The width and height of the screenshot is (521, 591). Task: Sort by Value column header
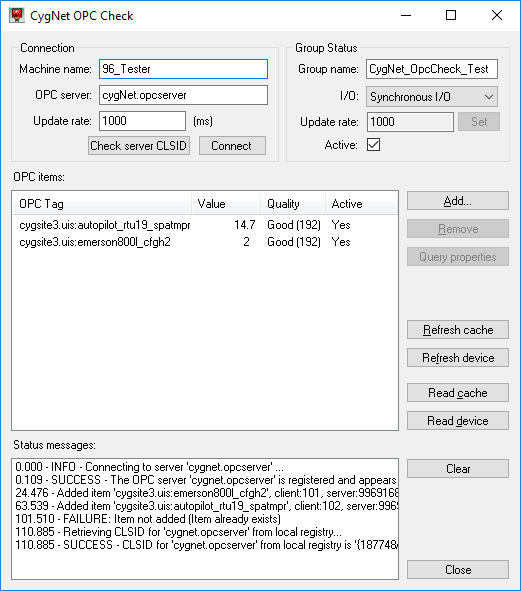coord(226,204)
